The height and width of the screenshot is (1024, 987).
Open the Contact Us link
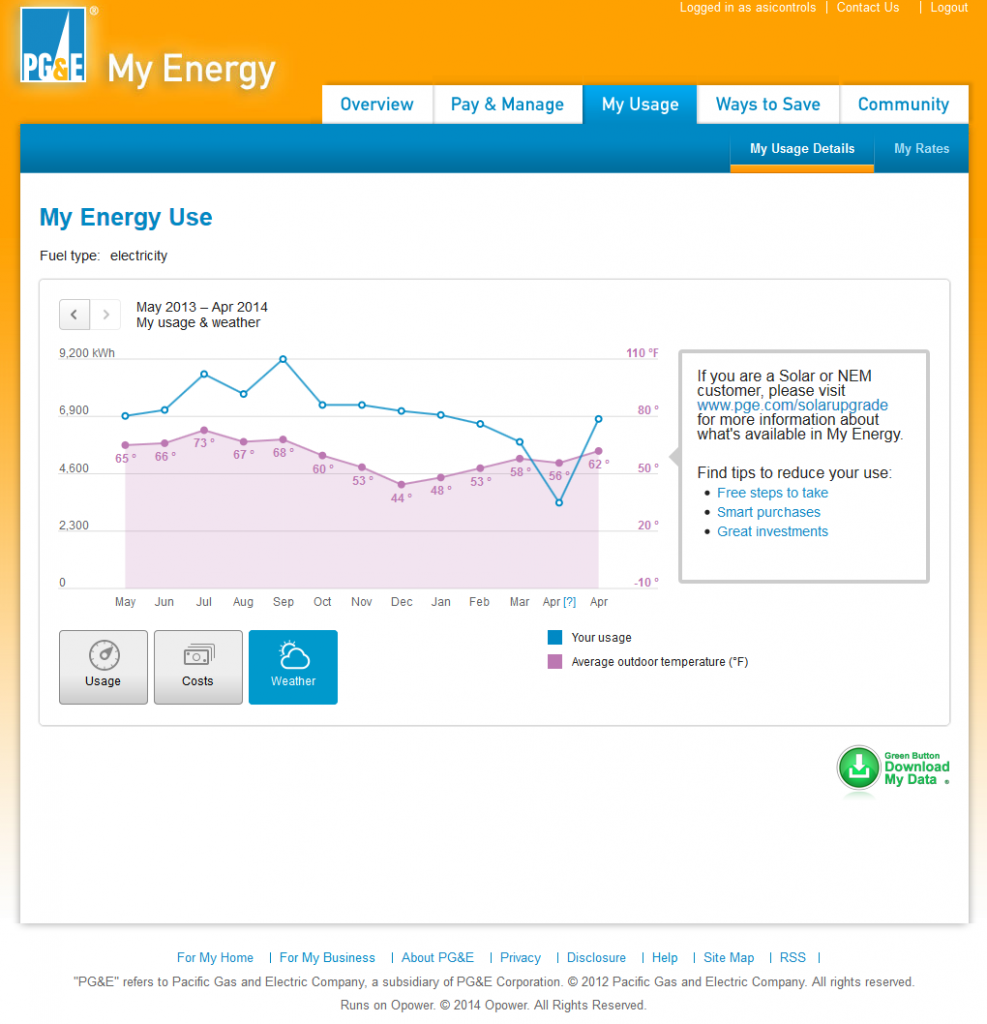867,8
